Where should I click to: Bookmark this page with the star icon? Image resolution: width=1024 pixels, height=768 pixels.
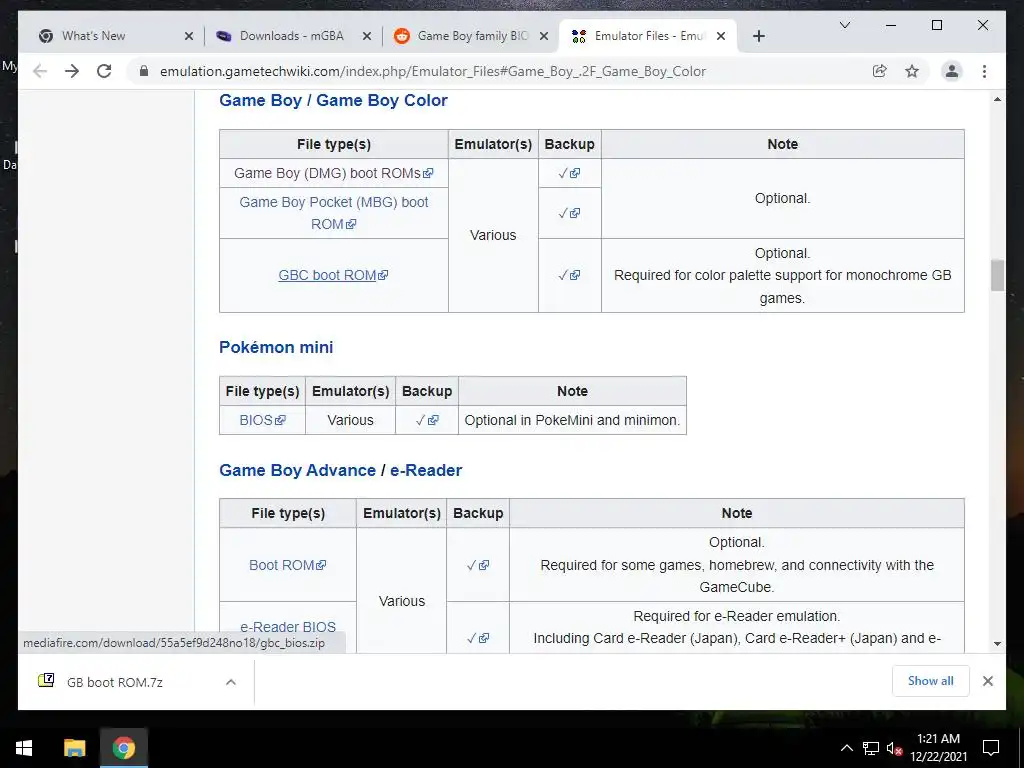(x=912, y=71)
